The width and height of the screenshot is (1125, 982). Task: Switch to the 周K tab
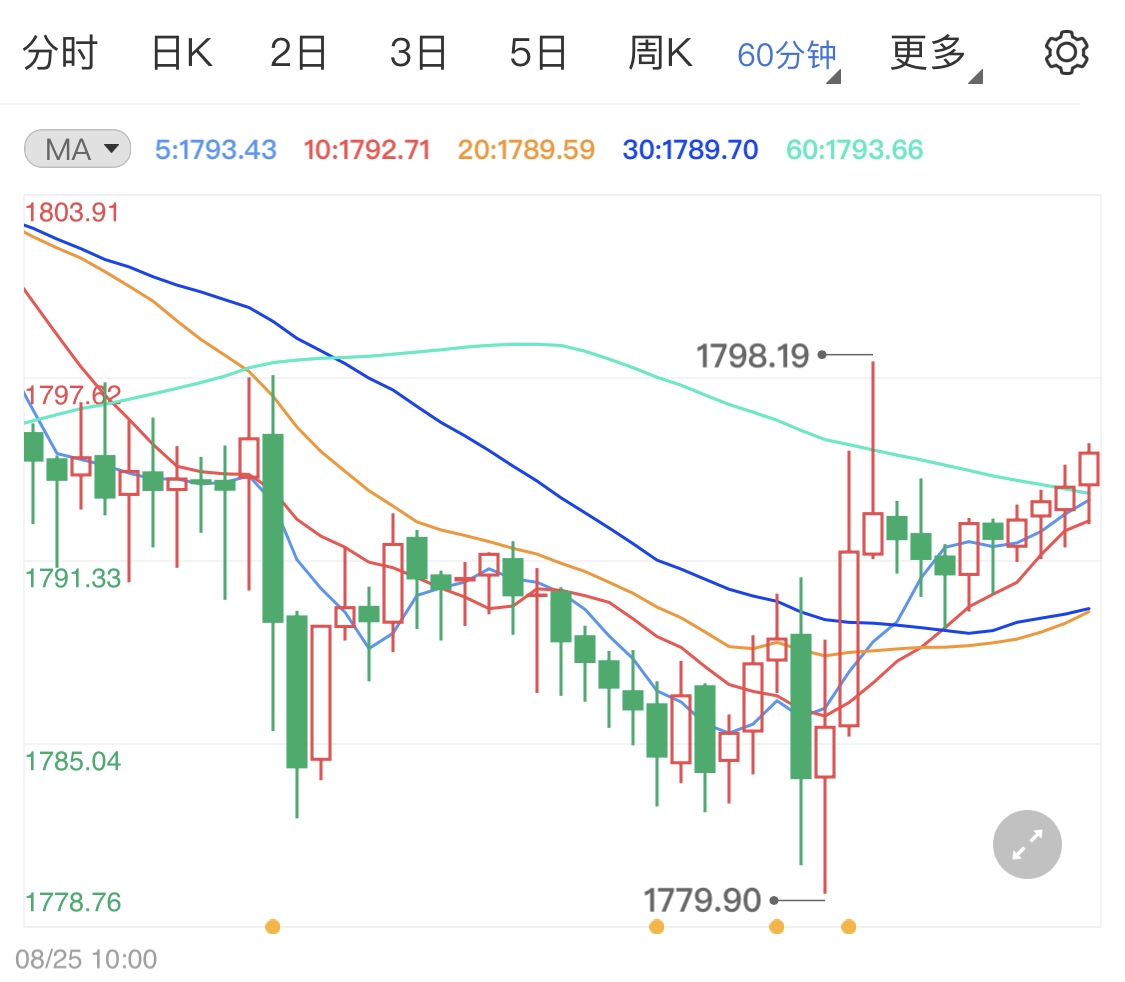[660, 53]
